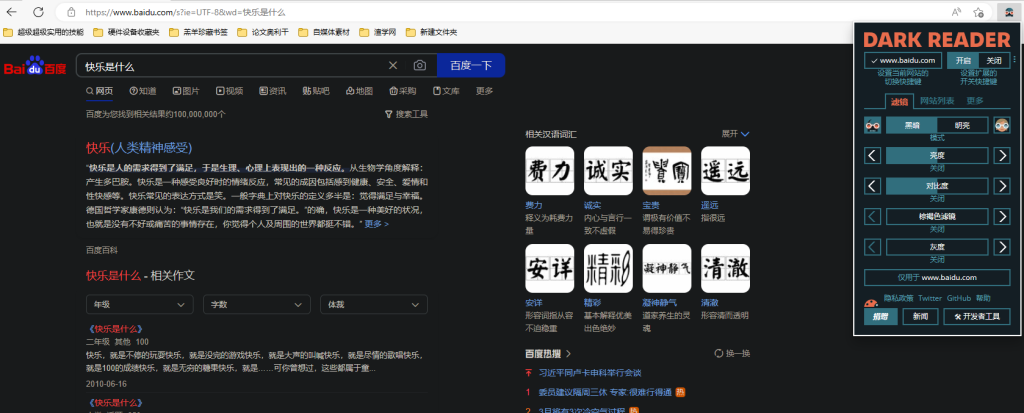Open the 年级 dropdown

click(x=140, y=305)
